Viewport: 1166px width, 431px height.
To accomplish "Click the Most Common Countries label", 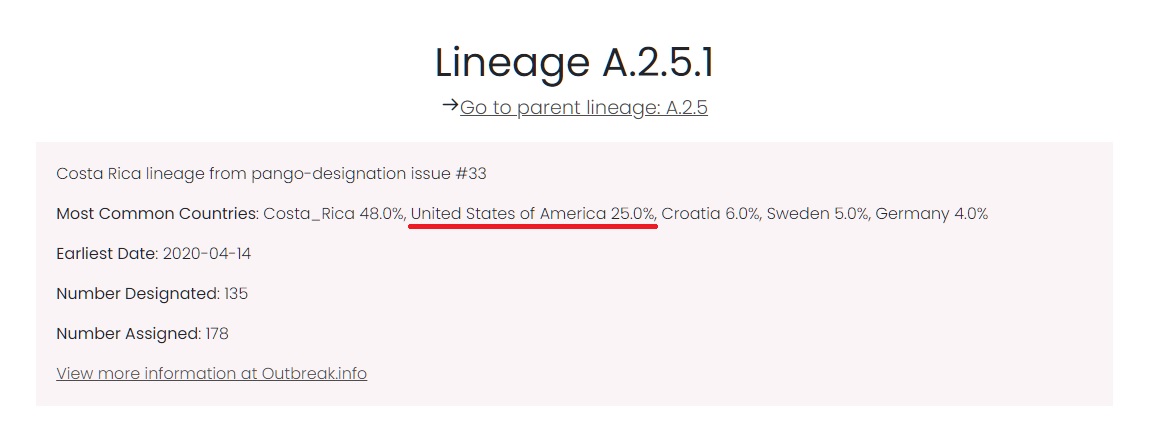I will (x=157, y=214).
